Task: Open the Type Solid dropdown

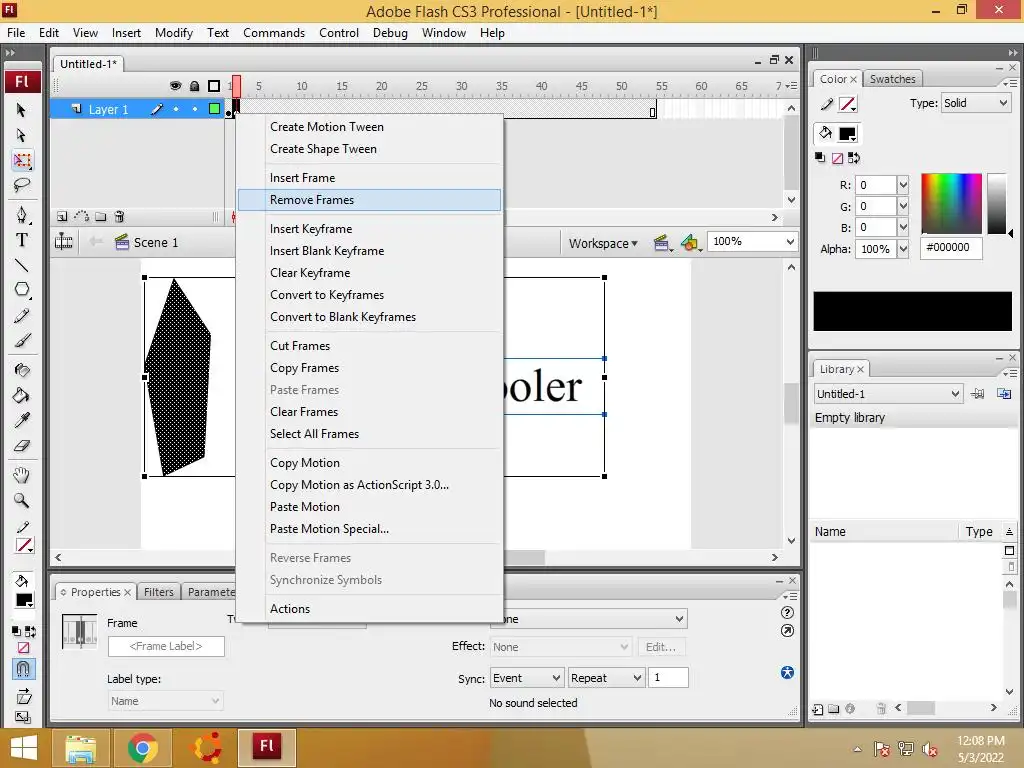Action: click(x=976, y=103)
